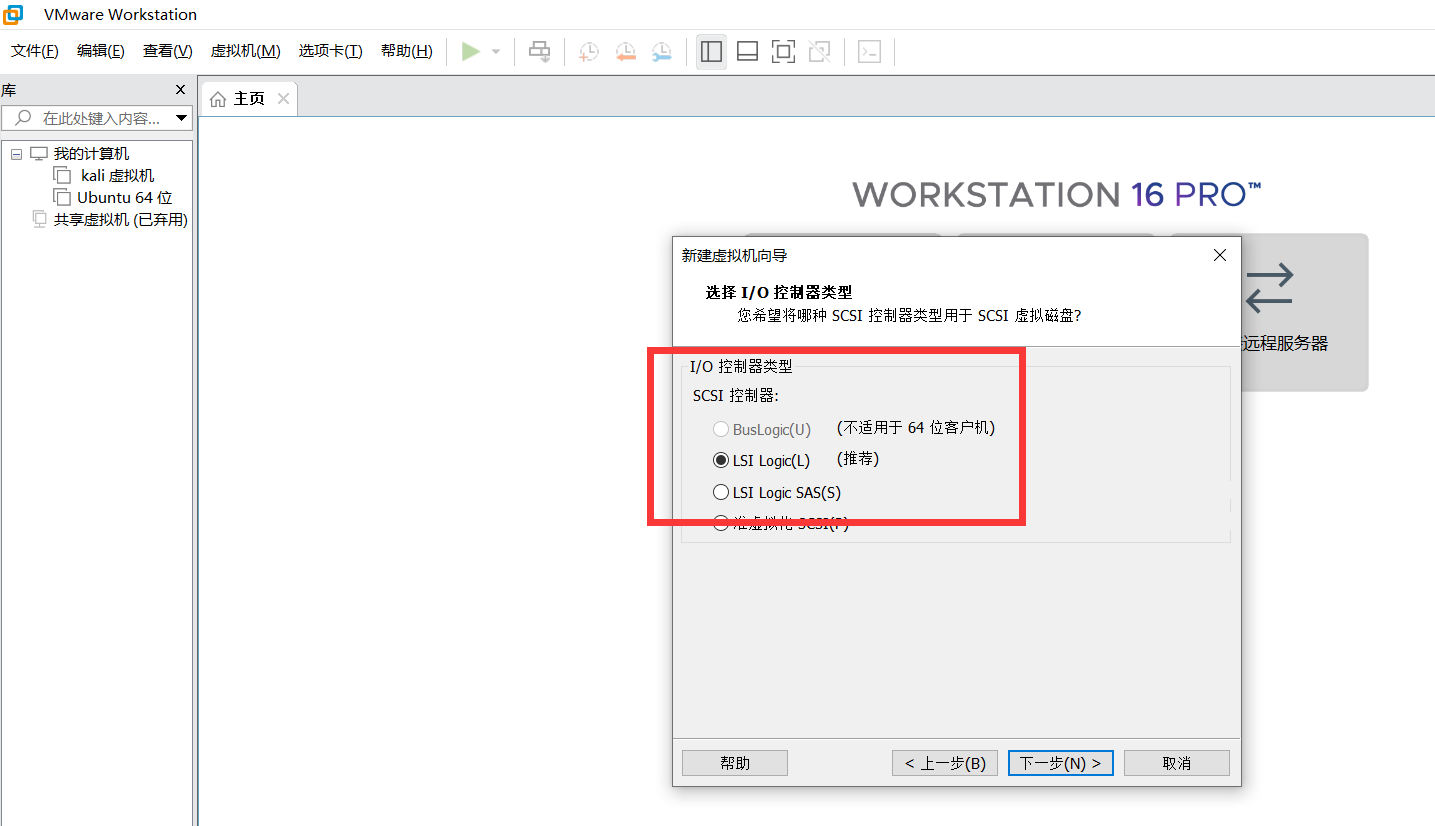Click the revert to snapshot toolbar icon
The height and width of the screenshot is (826, 1435).
[x=626, y=52]
